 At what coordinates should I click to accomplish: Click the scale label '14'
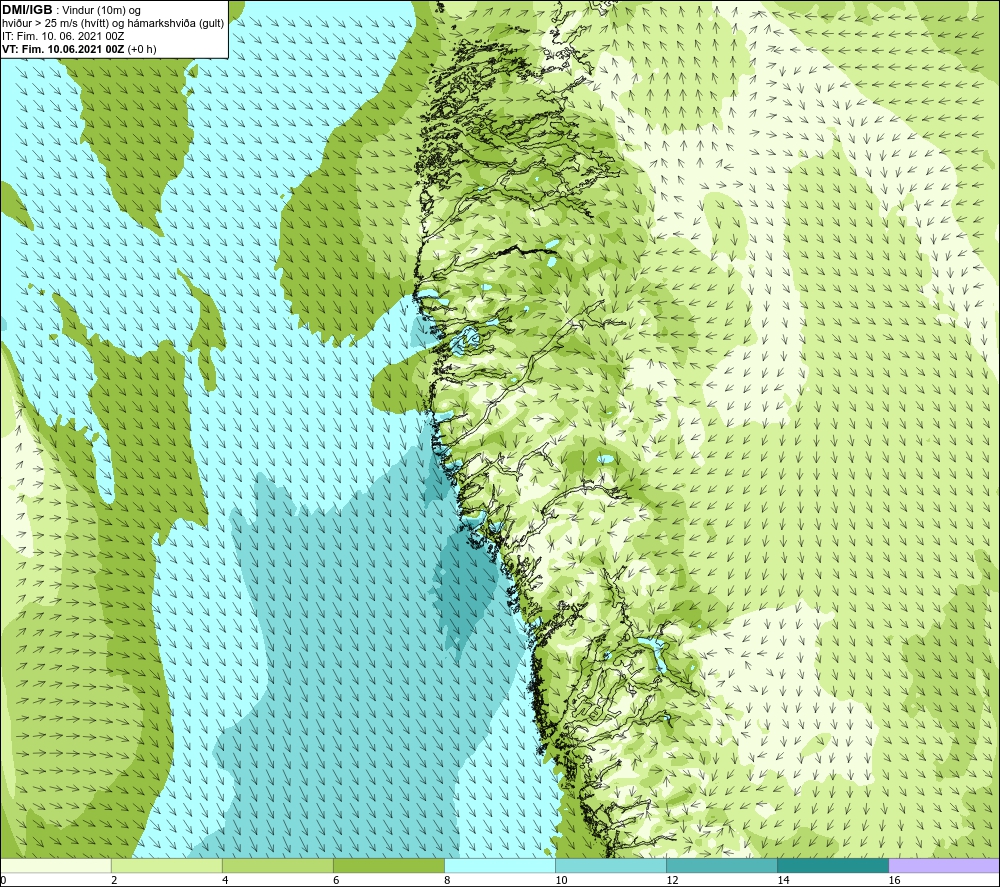click(783, 880)
